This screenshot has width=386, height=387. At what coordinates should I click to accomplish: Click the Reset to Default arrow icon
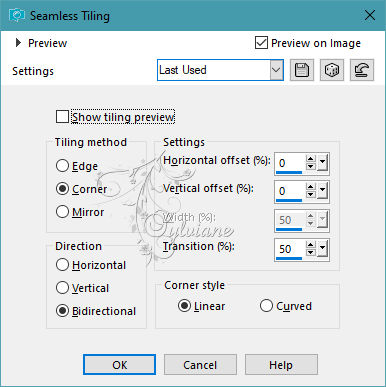pos(362,70)
